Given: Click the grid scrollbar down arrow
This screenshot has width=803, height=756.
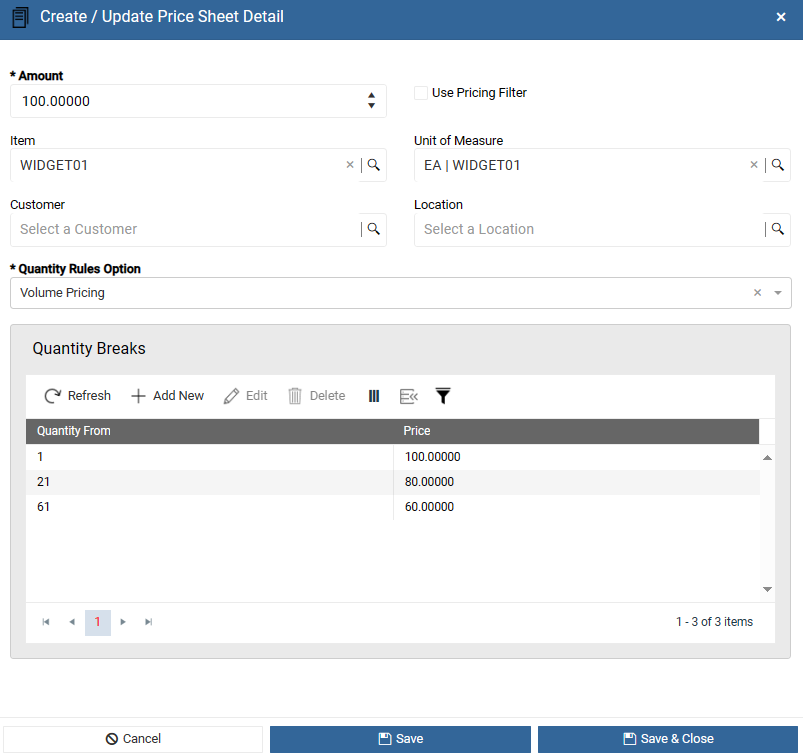Looking at the screenshot, I should point(767,589).
